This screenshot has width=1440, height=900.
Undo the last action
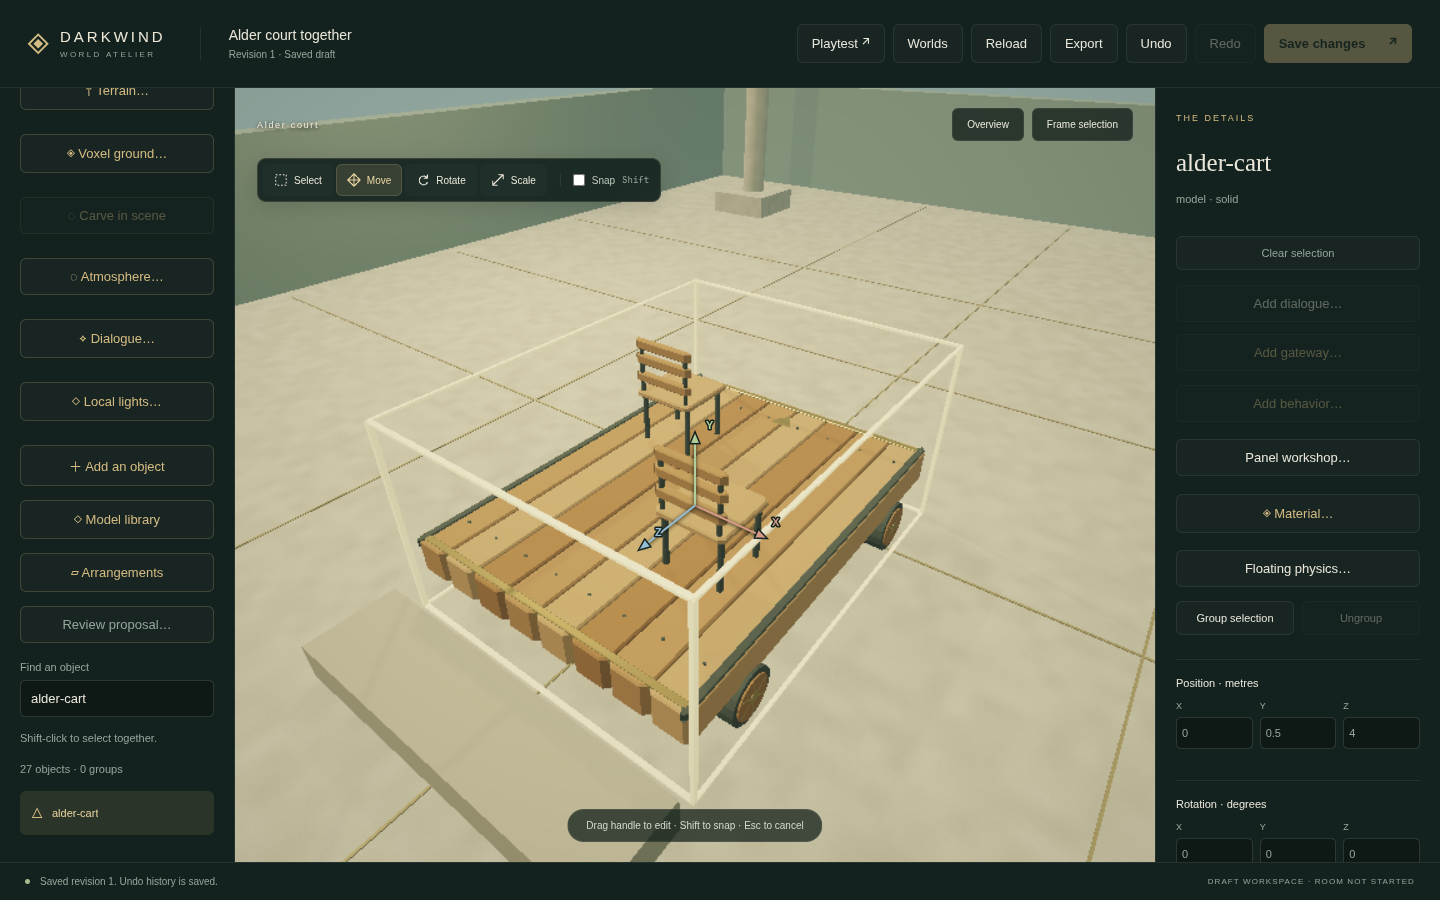click(1156, 44)
